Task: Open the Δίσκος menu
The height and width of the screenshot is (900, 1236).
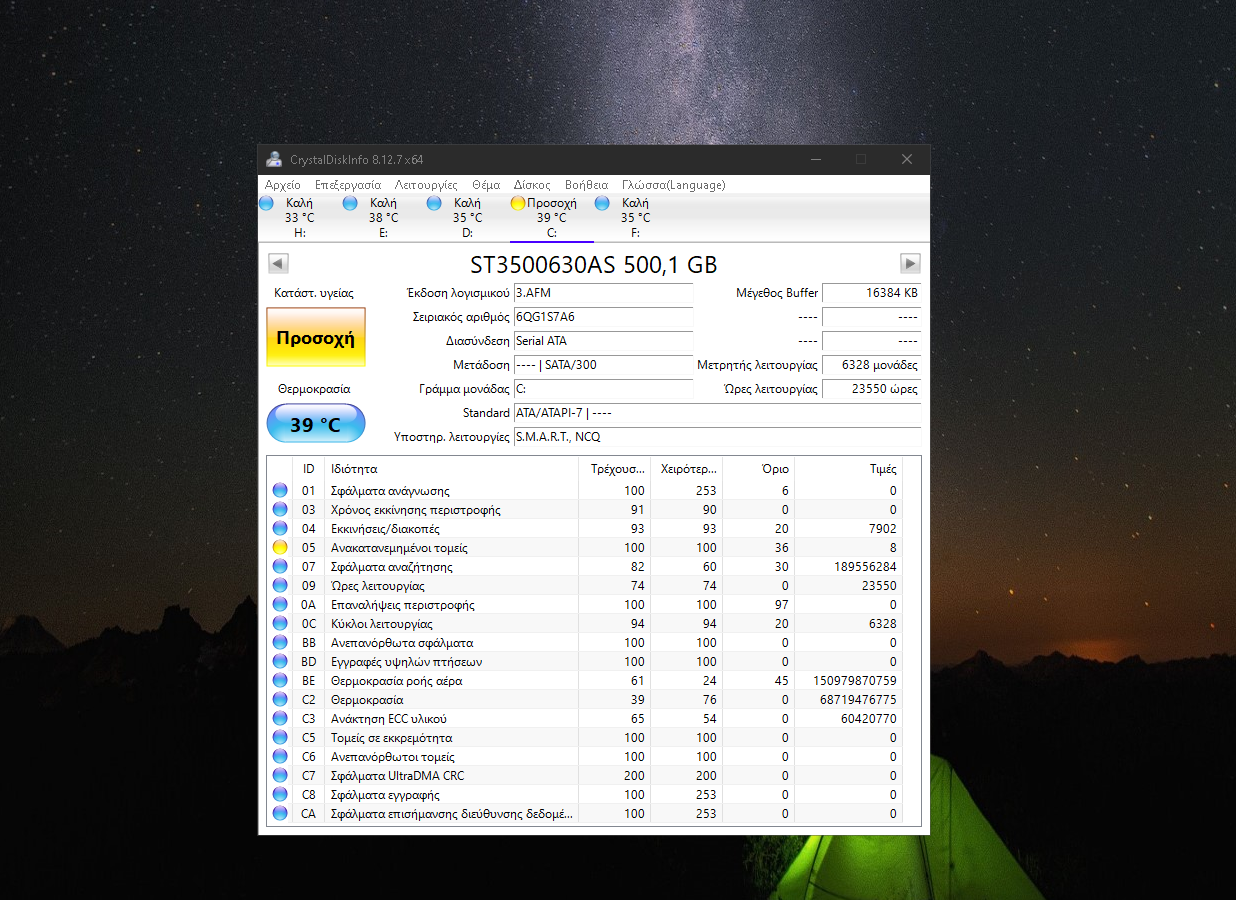Action: (532, 185)
